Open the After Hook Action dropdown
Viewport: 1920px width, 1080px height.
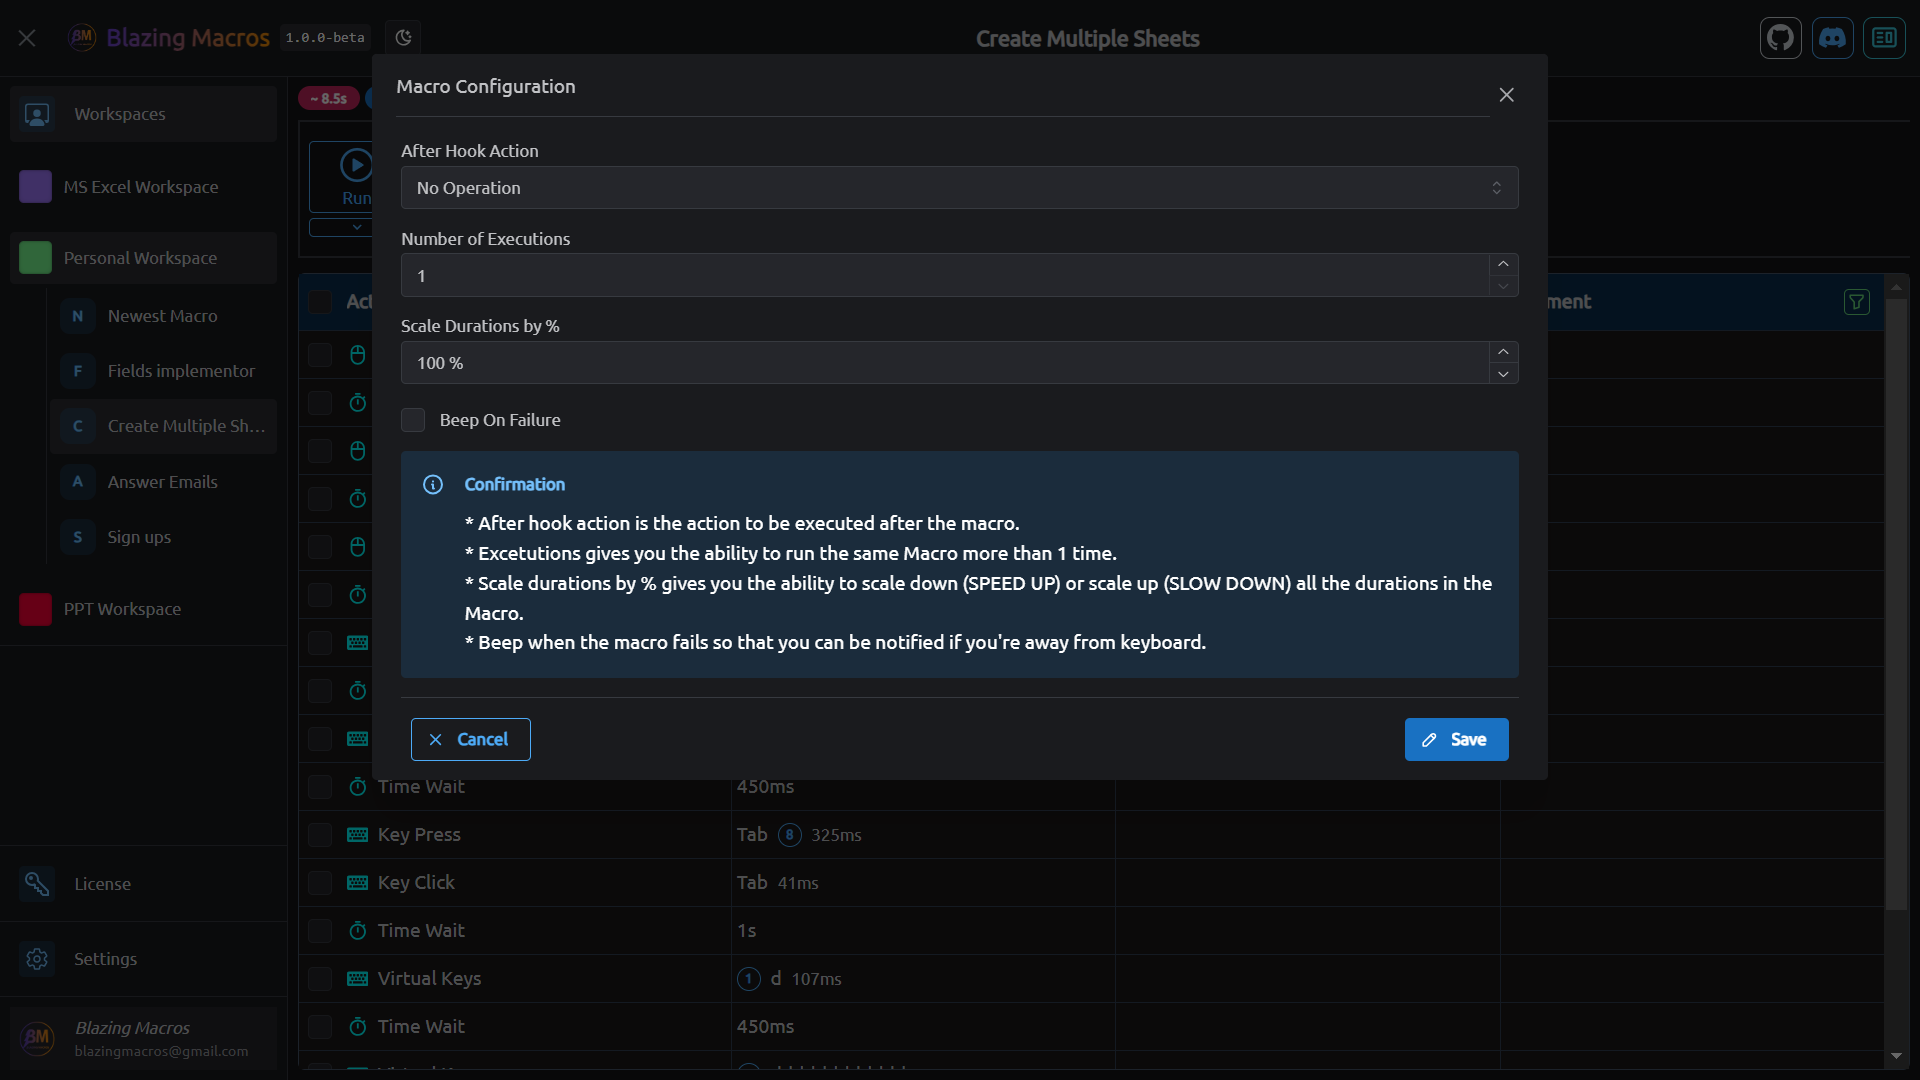[960, 188]
